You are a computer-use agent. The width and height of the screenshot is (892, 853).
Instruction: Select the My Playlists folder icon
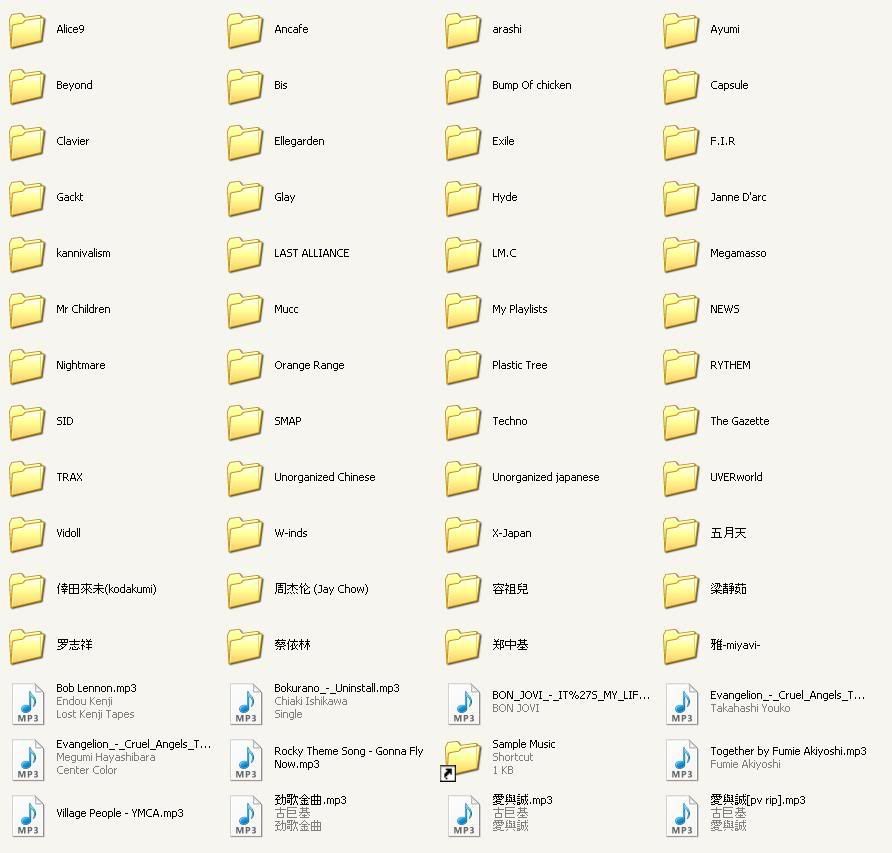coord(462,311)
